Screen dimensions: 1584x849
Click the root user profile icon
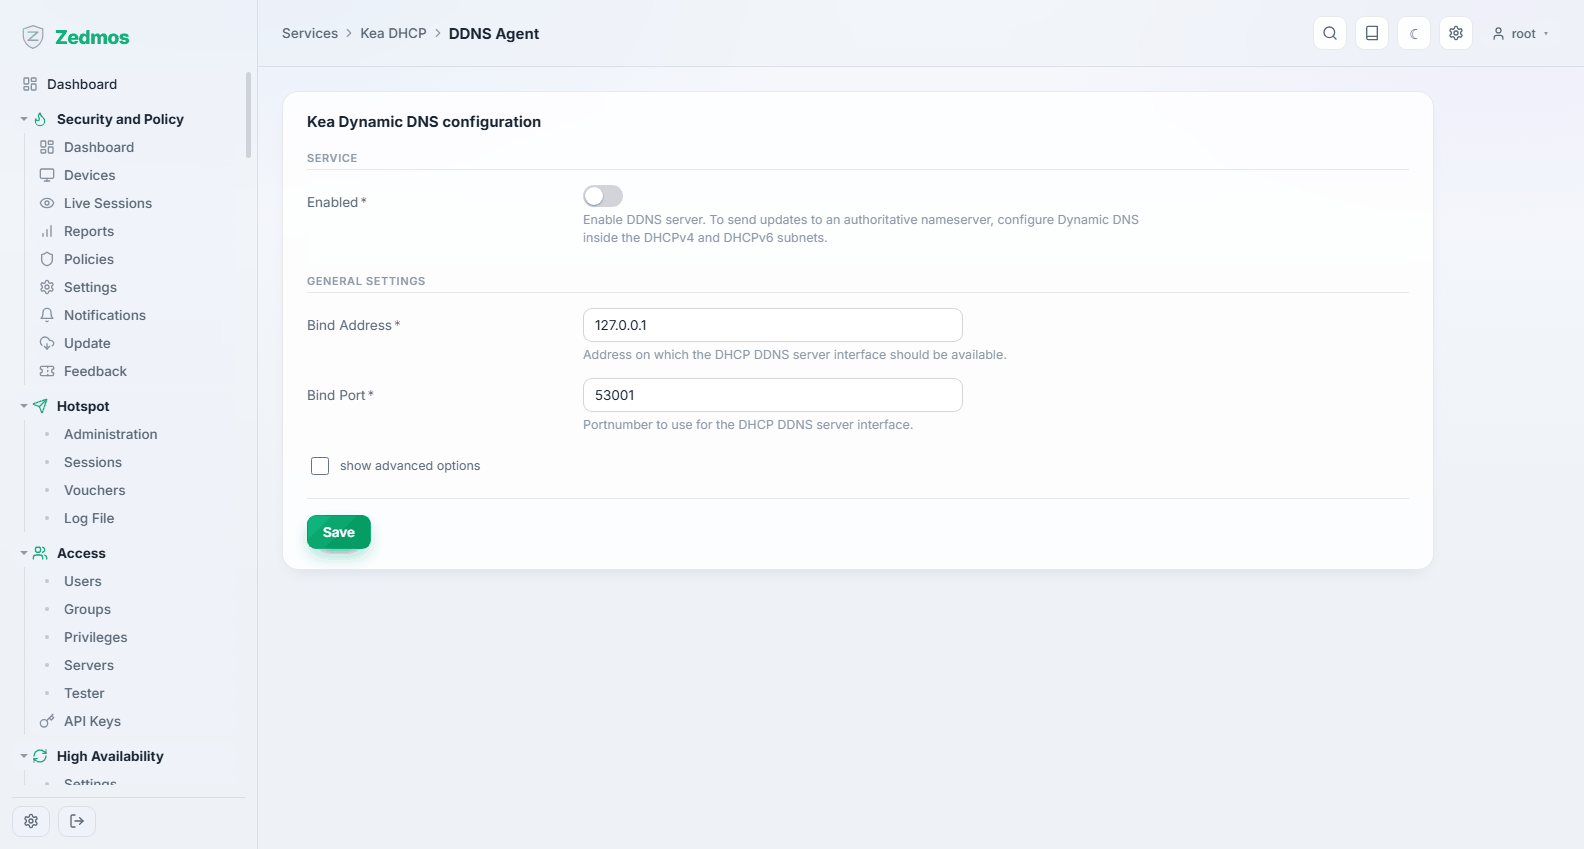[x=1498, y=34]
